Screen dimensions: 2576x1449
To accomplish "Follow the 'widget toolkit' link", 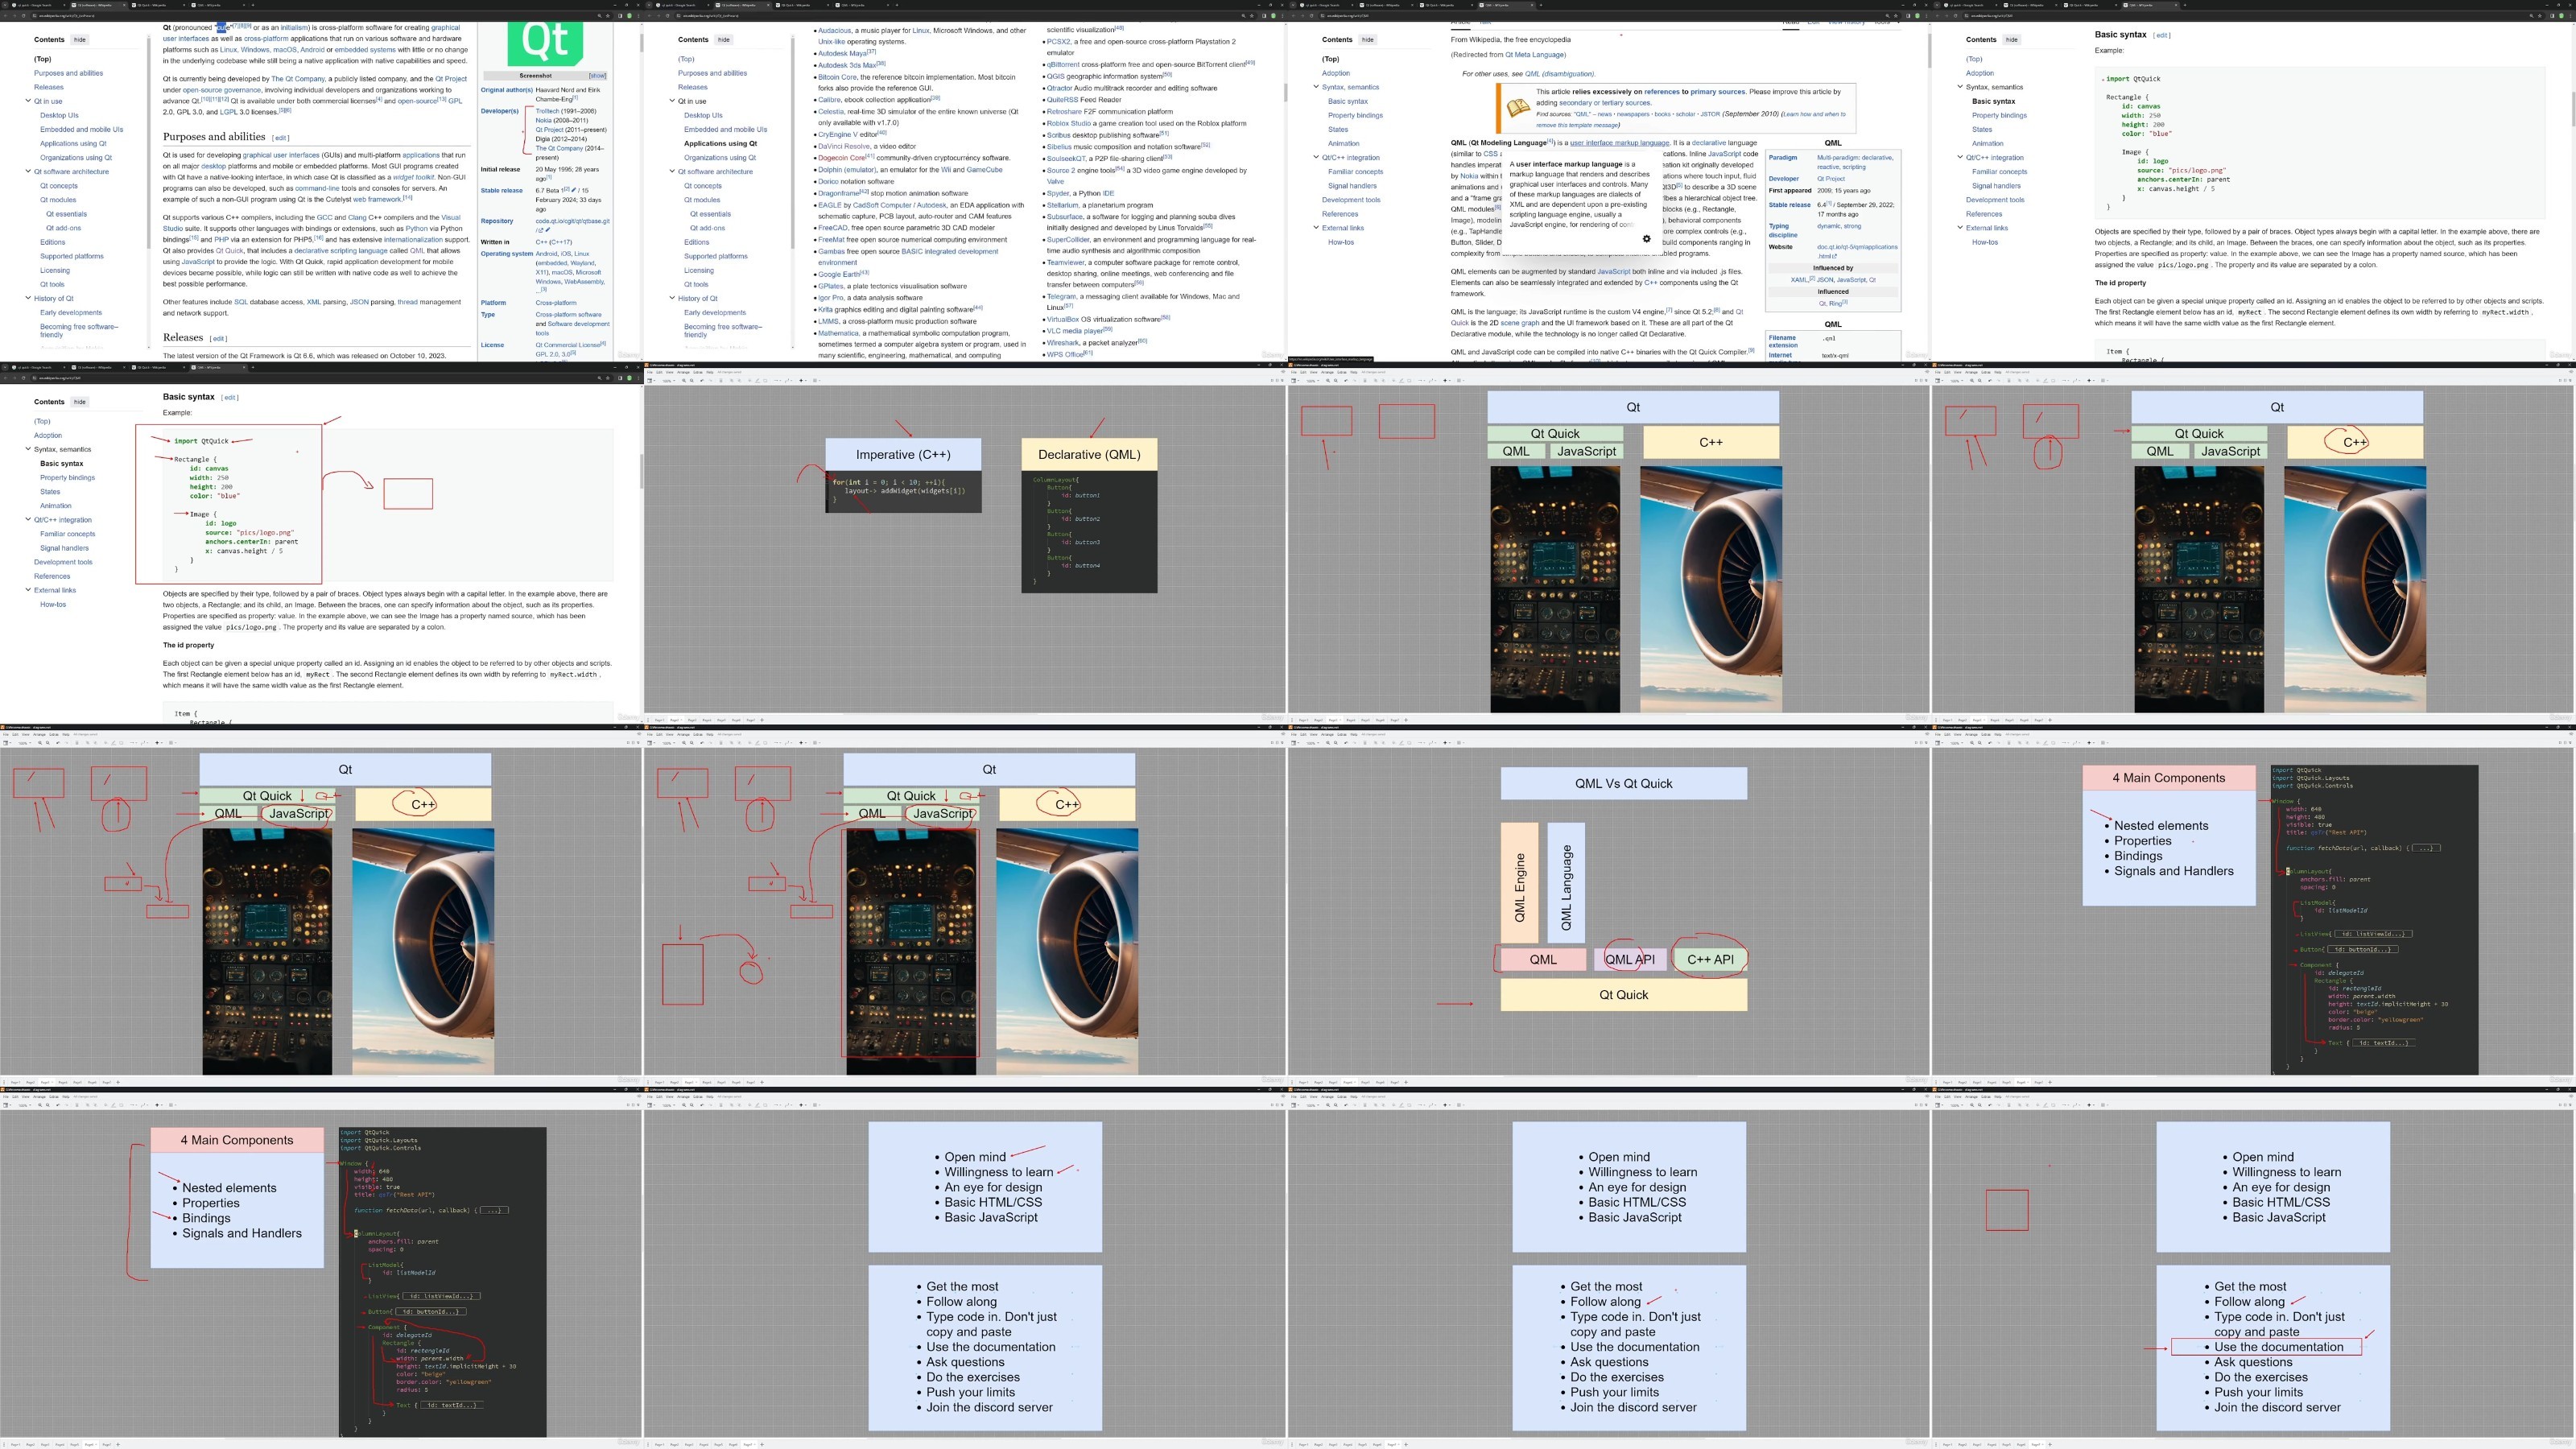I will click(x=413, y=177).
